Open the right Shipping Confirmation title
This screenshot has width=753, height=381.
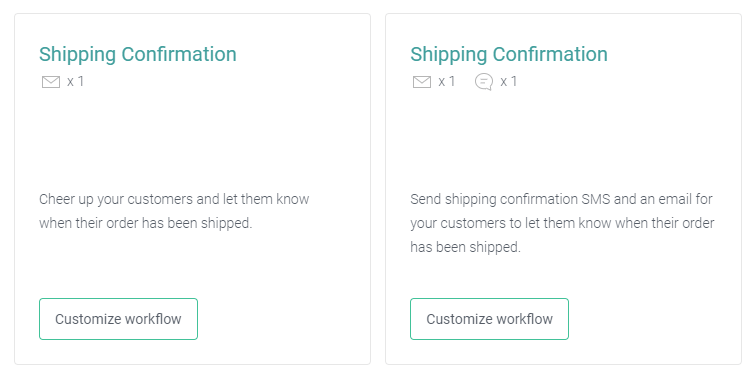click(509, 54)
